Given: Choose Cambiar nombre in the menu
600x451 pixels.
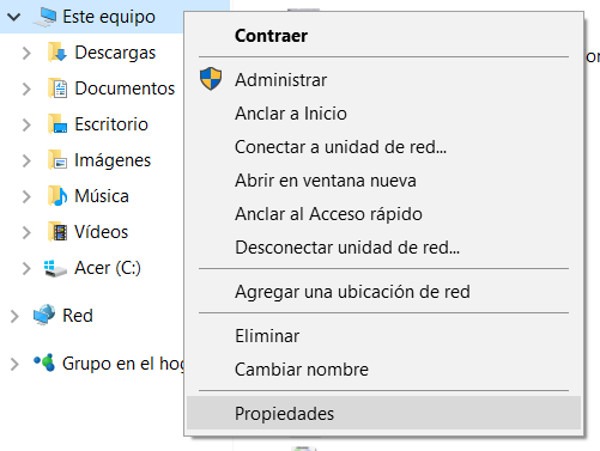Looking at the screenshot, I should [x=301, y=369].
